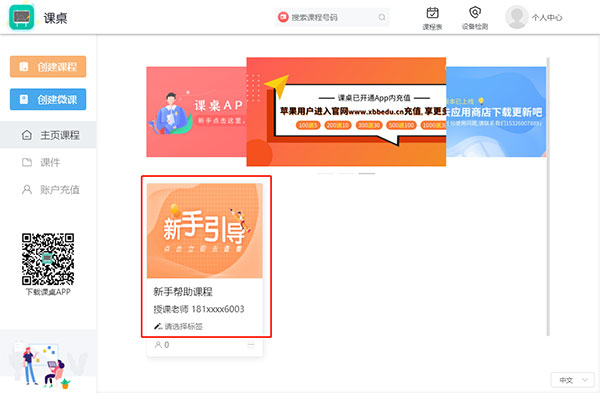Screen dimensions: 600x393
Task: Click the pink 课桌APP banner
Action: (196, 112)
